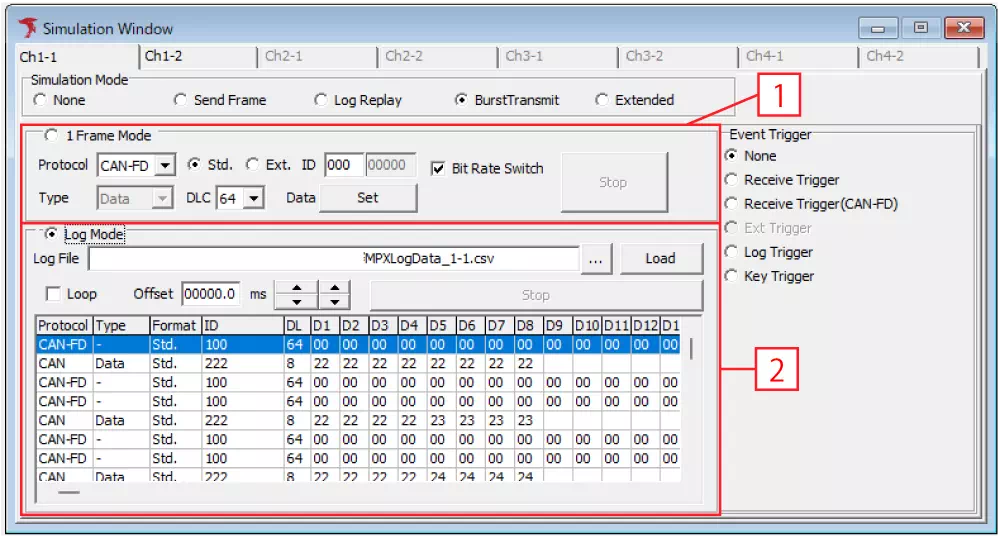The image size is (1000, 538).
Task: Click the Data Set button
Action: (367, 198)
